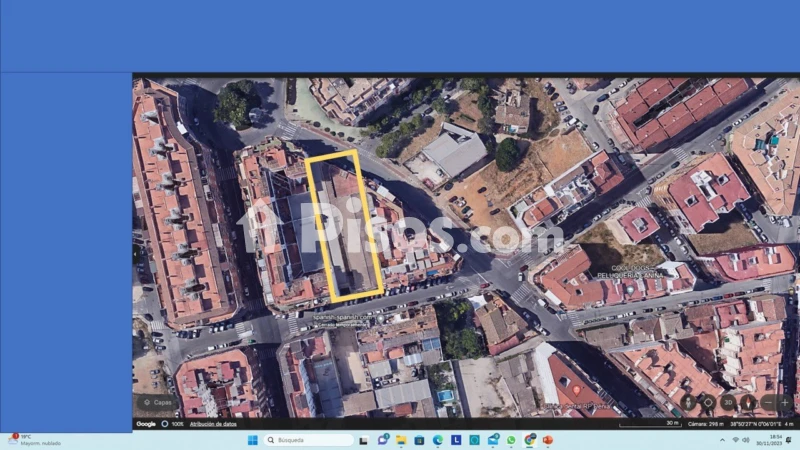The height and width of the screenshot is (450, 800).
Task: Open Task View from the taskbar
Action: point(363,440)
